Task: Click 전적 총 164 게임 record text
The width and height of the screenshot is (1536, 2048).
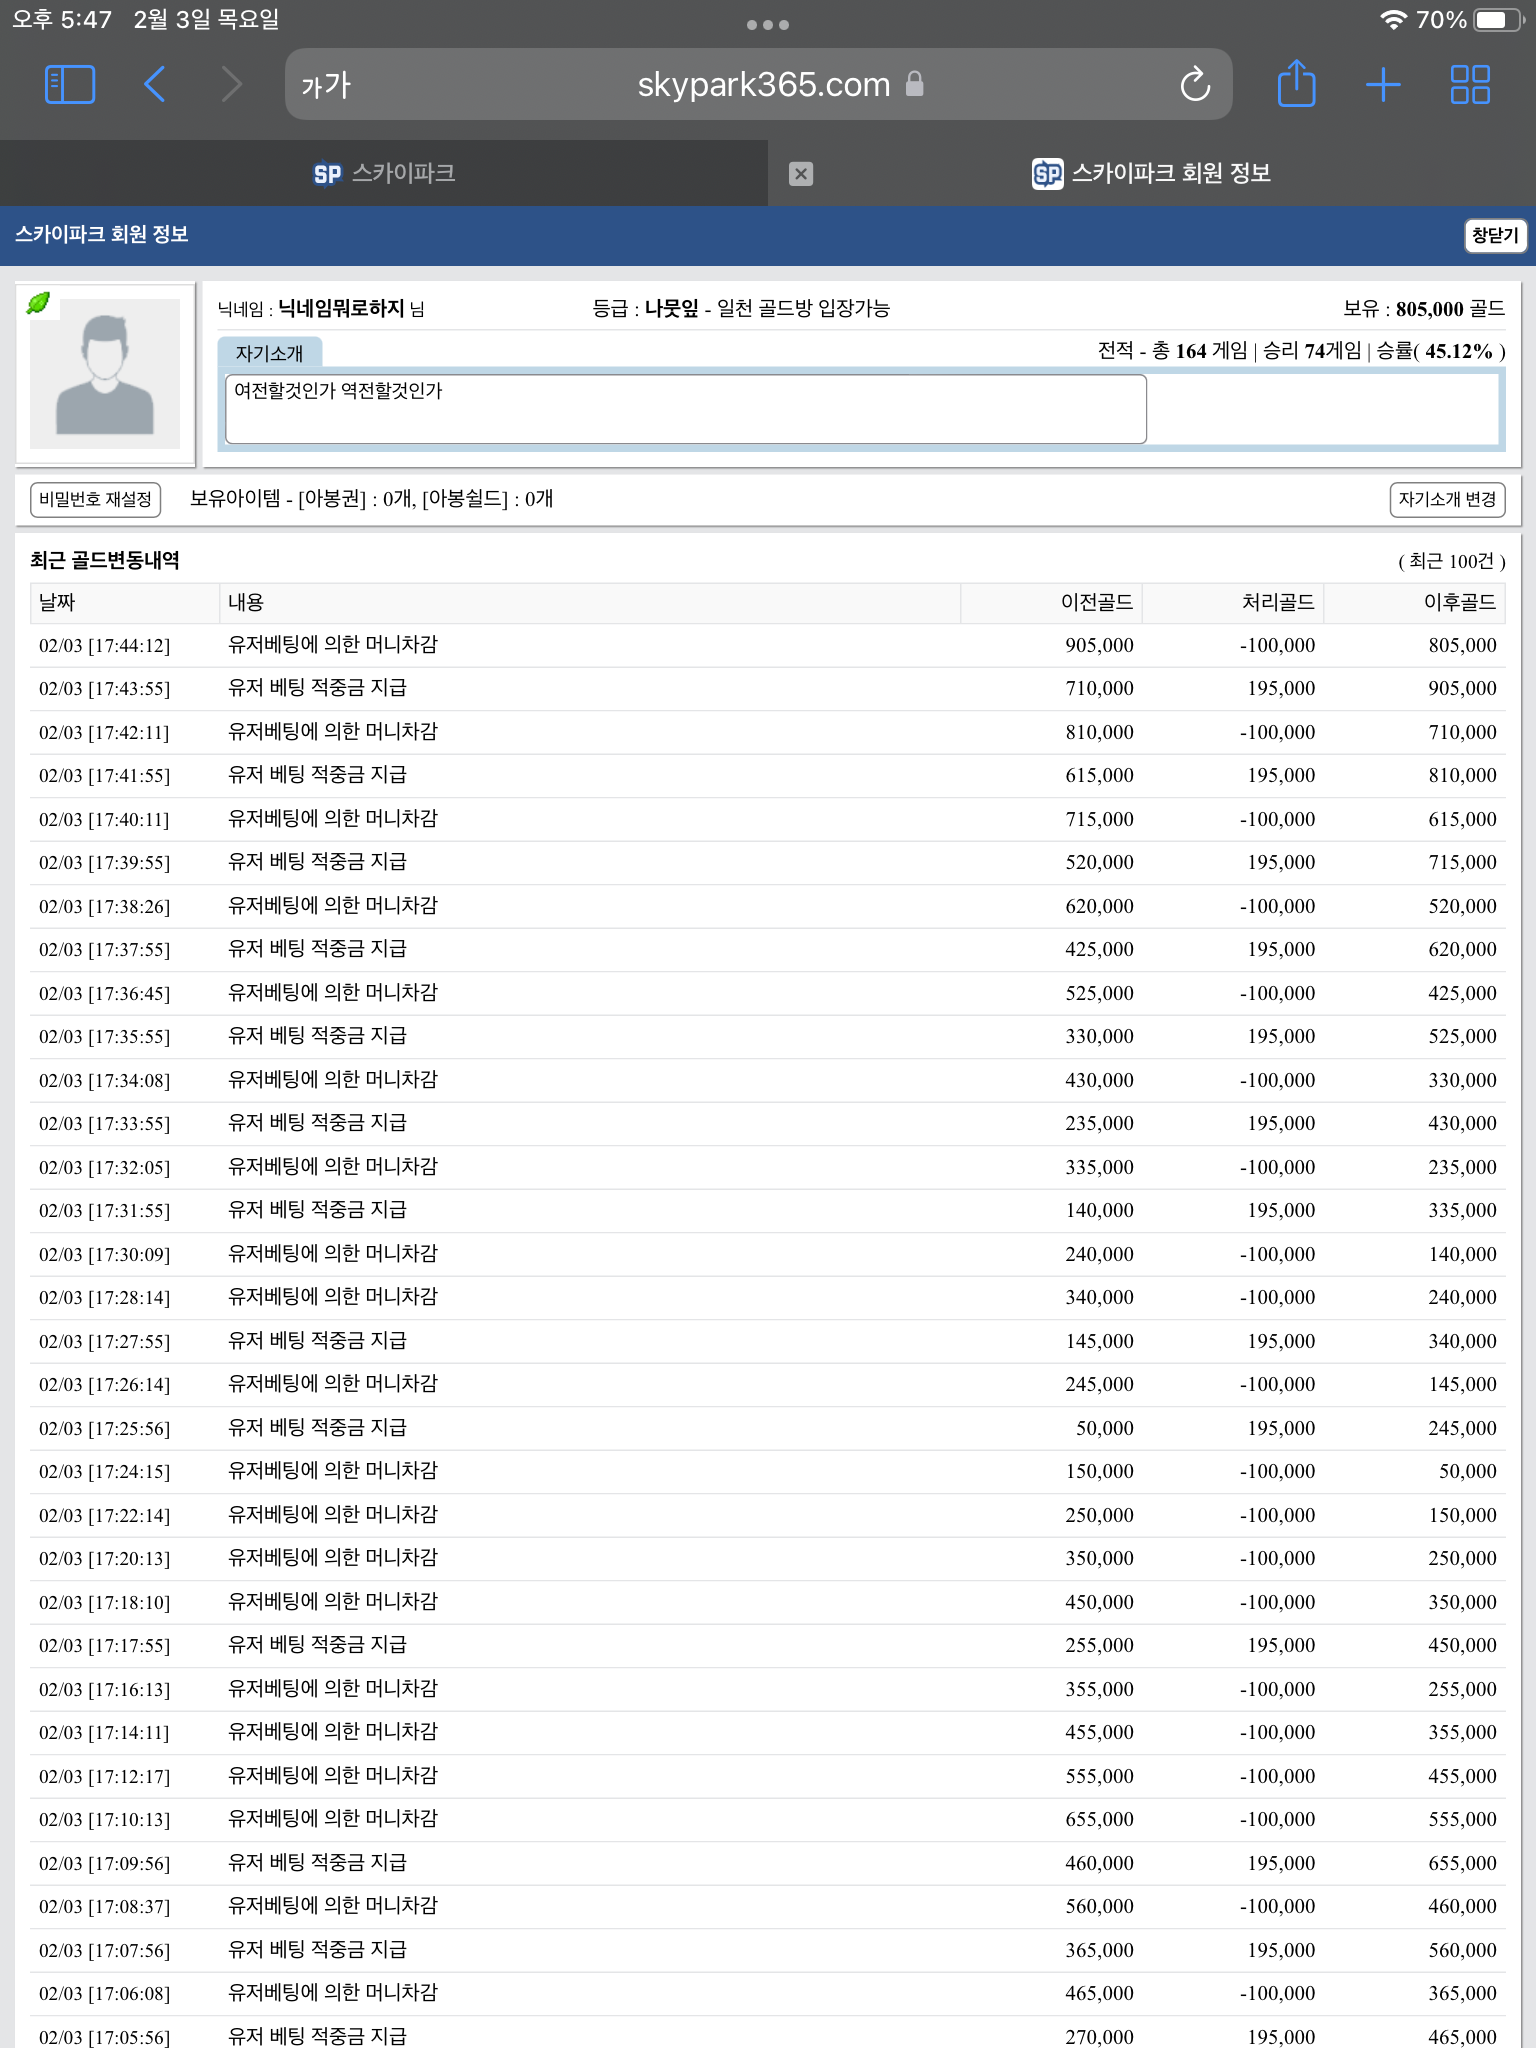Action: tap(1172, 351)
